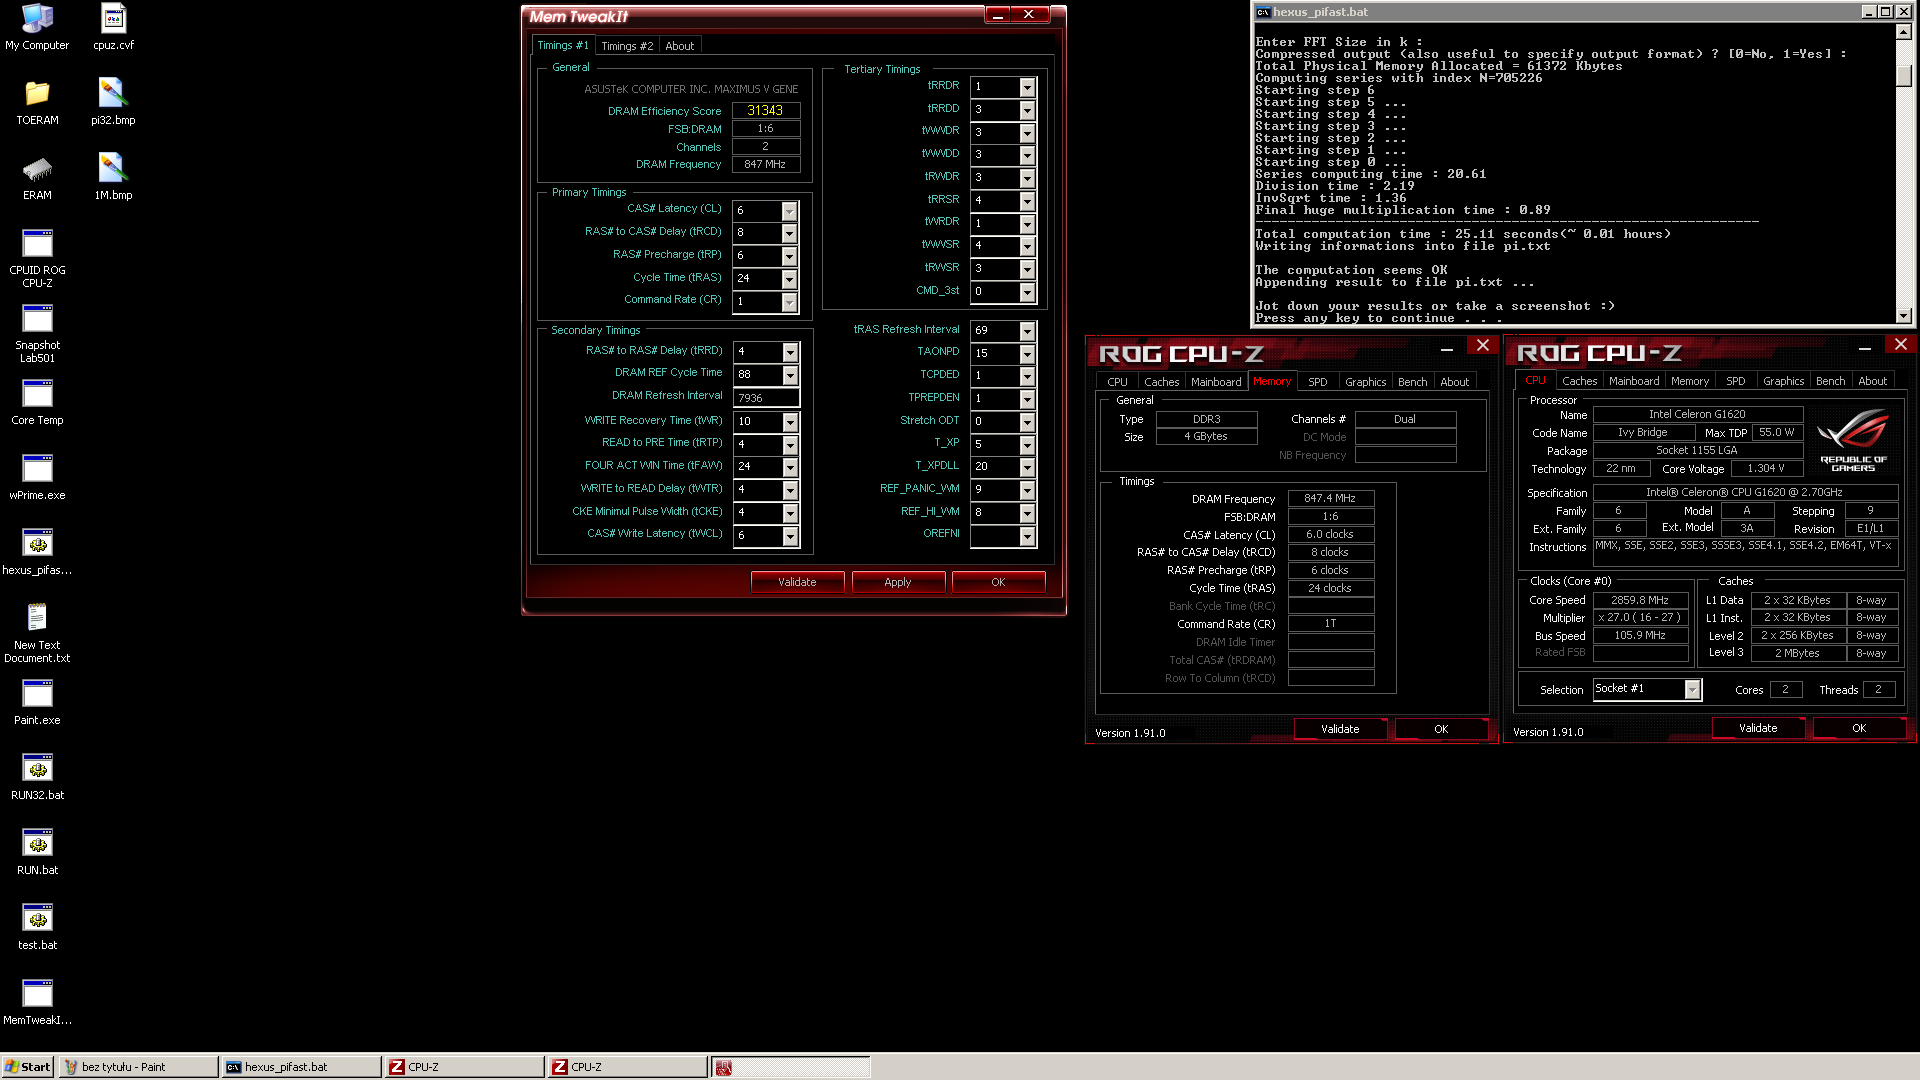
Task: Open the About tab in MemTweakIt
Action: (680, 46)
